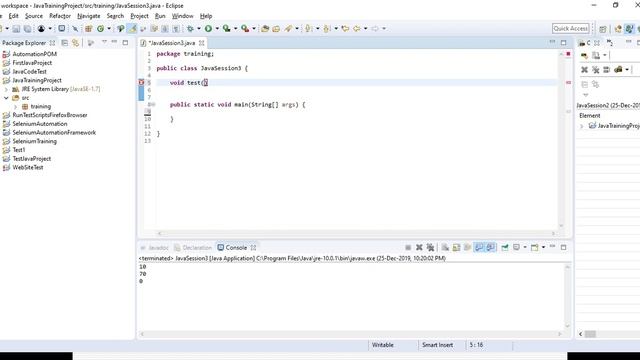640x360 pixels.
Task: Click Remove All Sessions icon in Coverage view
Action: click(x=596, y=70)
